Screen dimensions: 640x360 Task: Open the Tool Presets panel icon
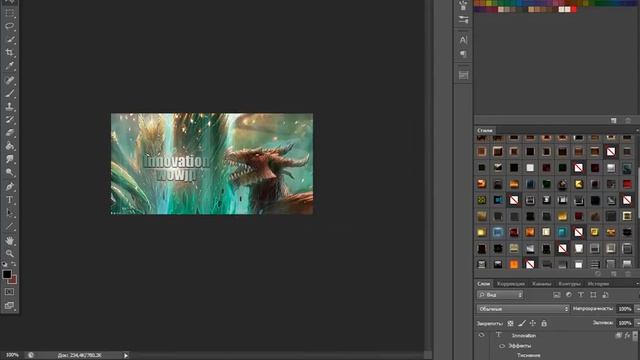pos(463,75)
